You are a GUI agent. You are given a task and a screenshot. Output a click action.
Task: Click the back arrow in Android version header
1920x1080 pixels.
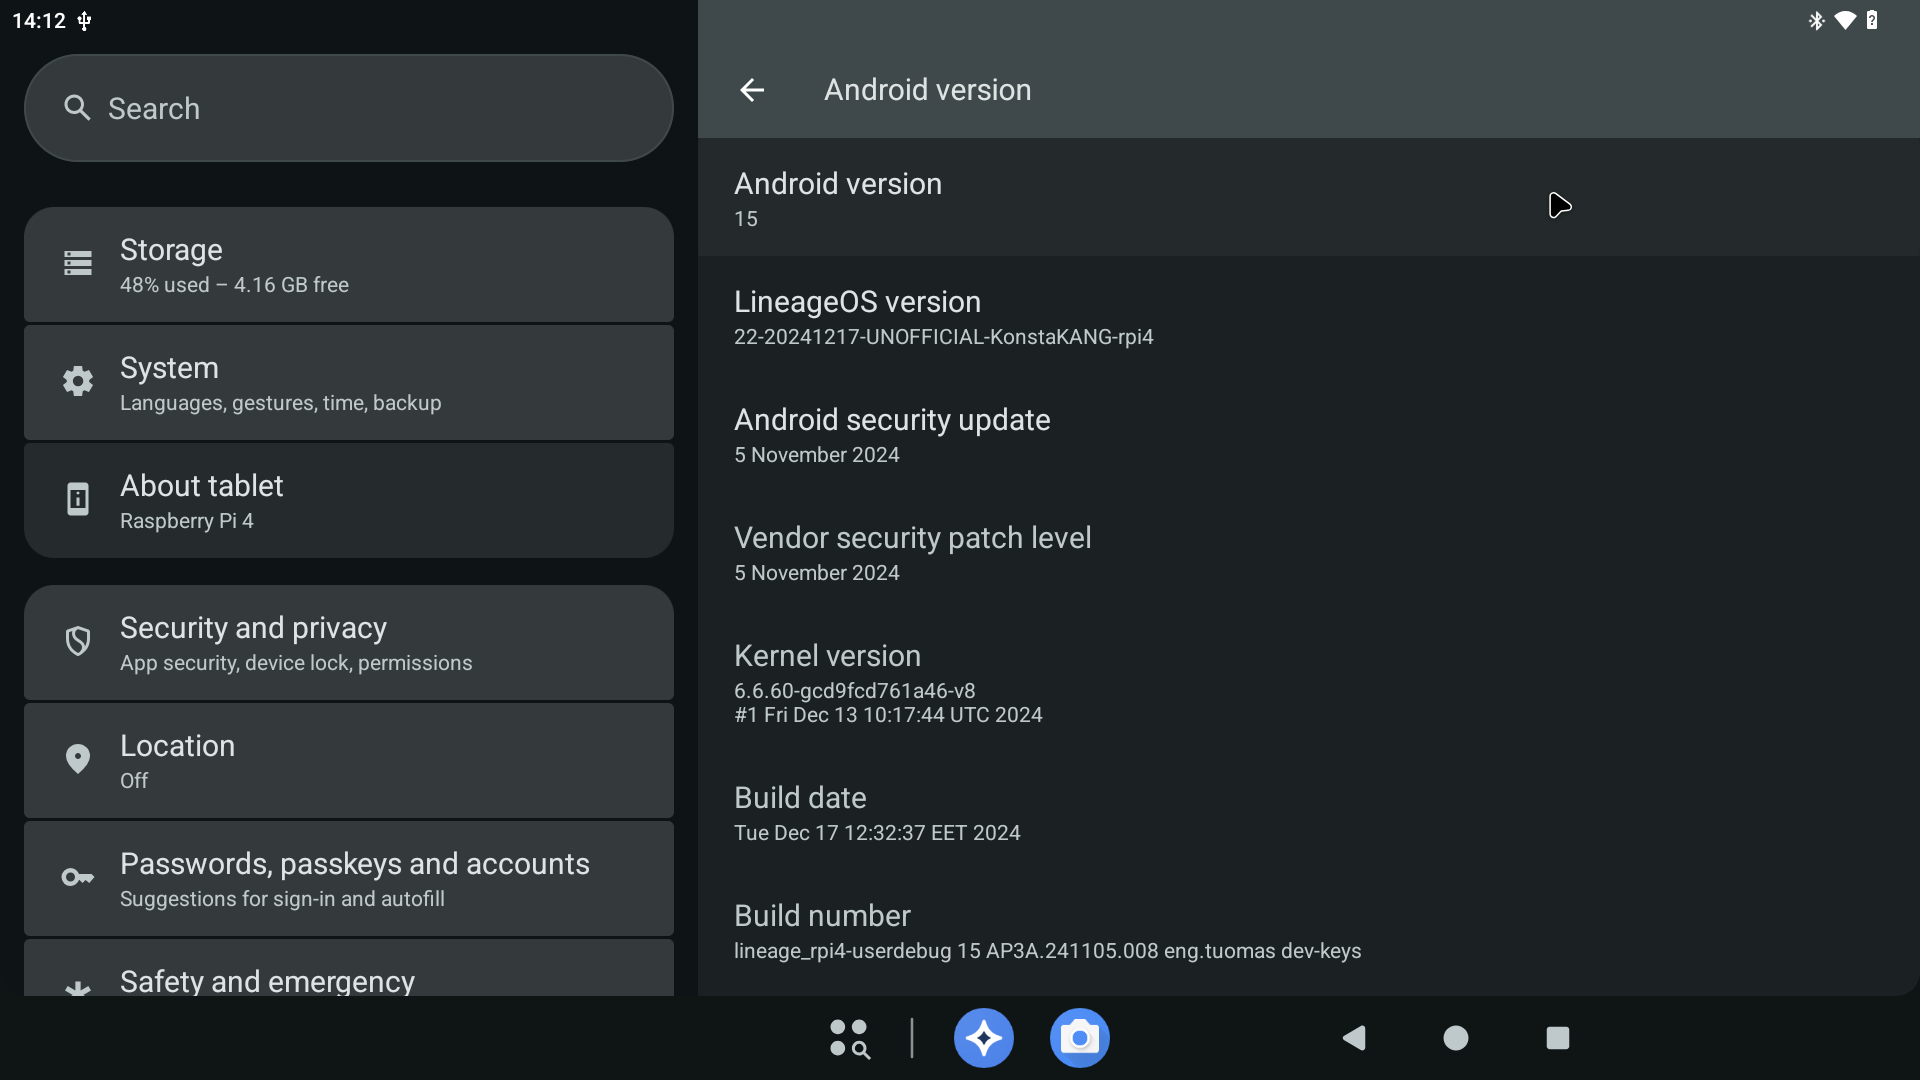(752, 90)
